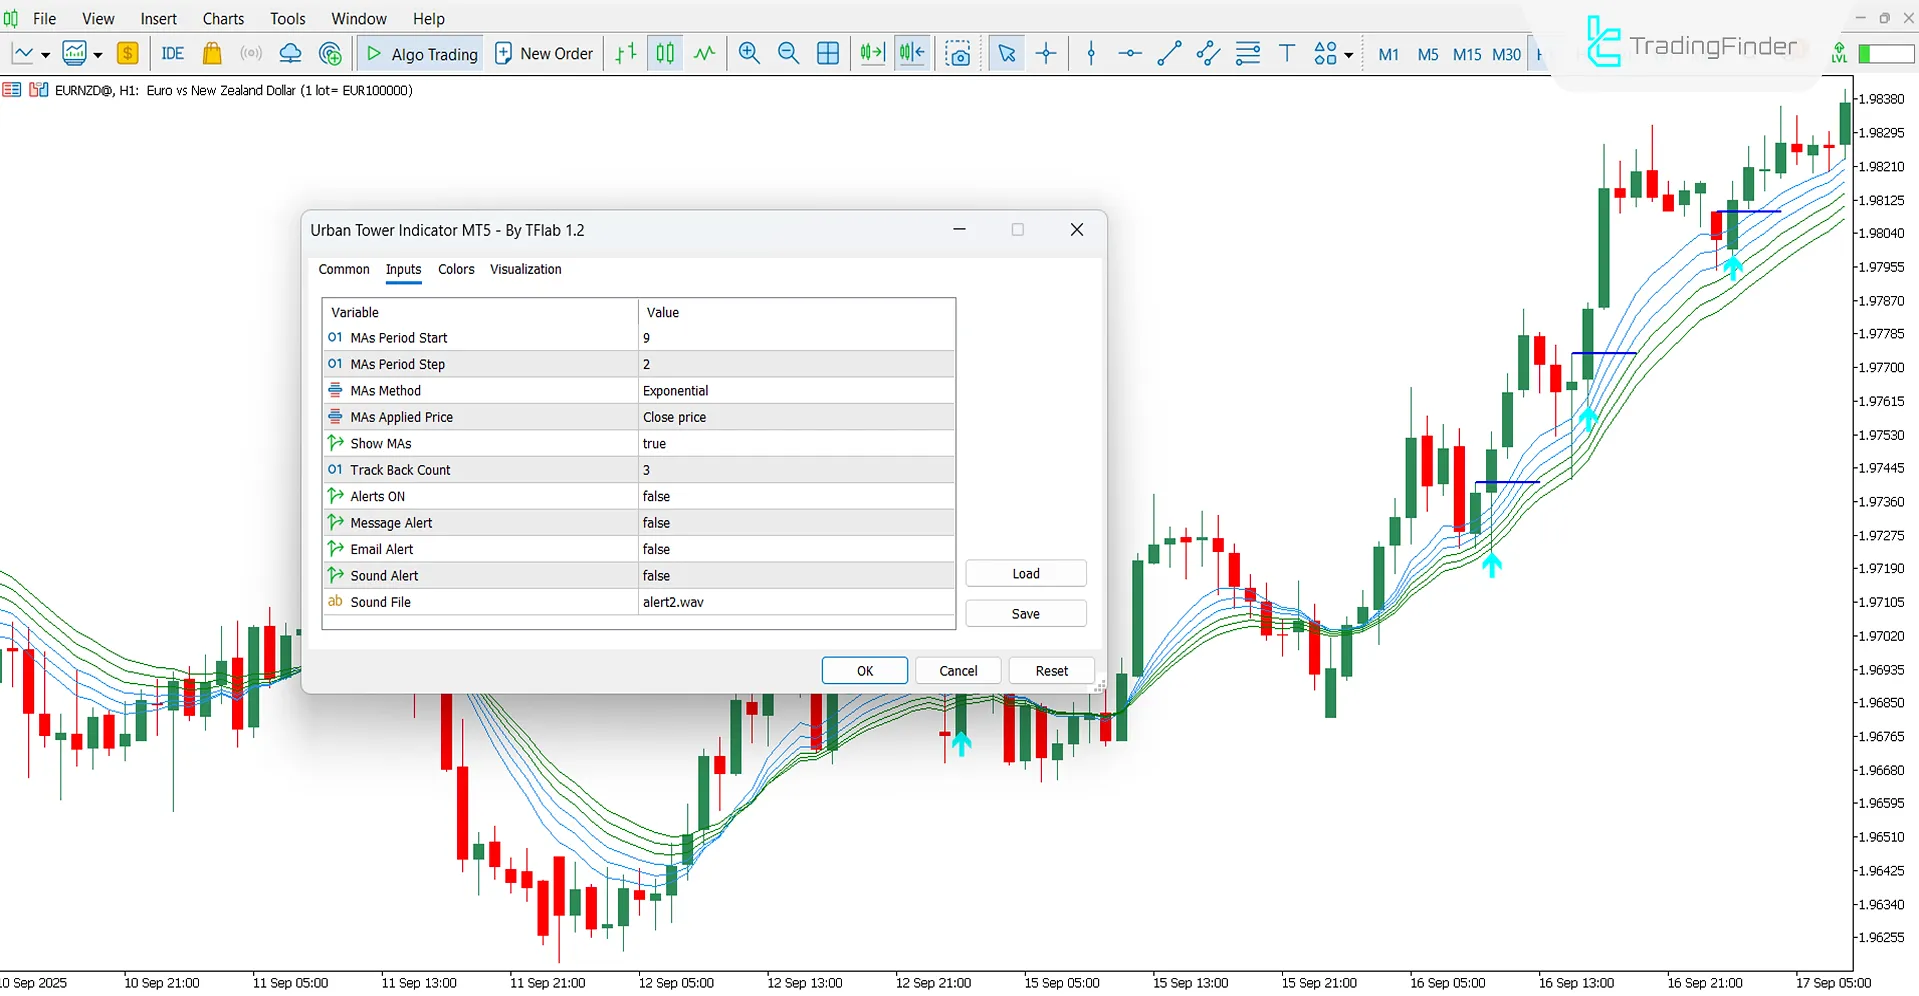
Task: Open the MAs Applied Price dropdown
Action: coord(796,417)
